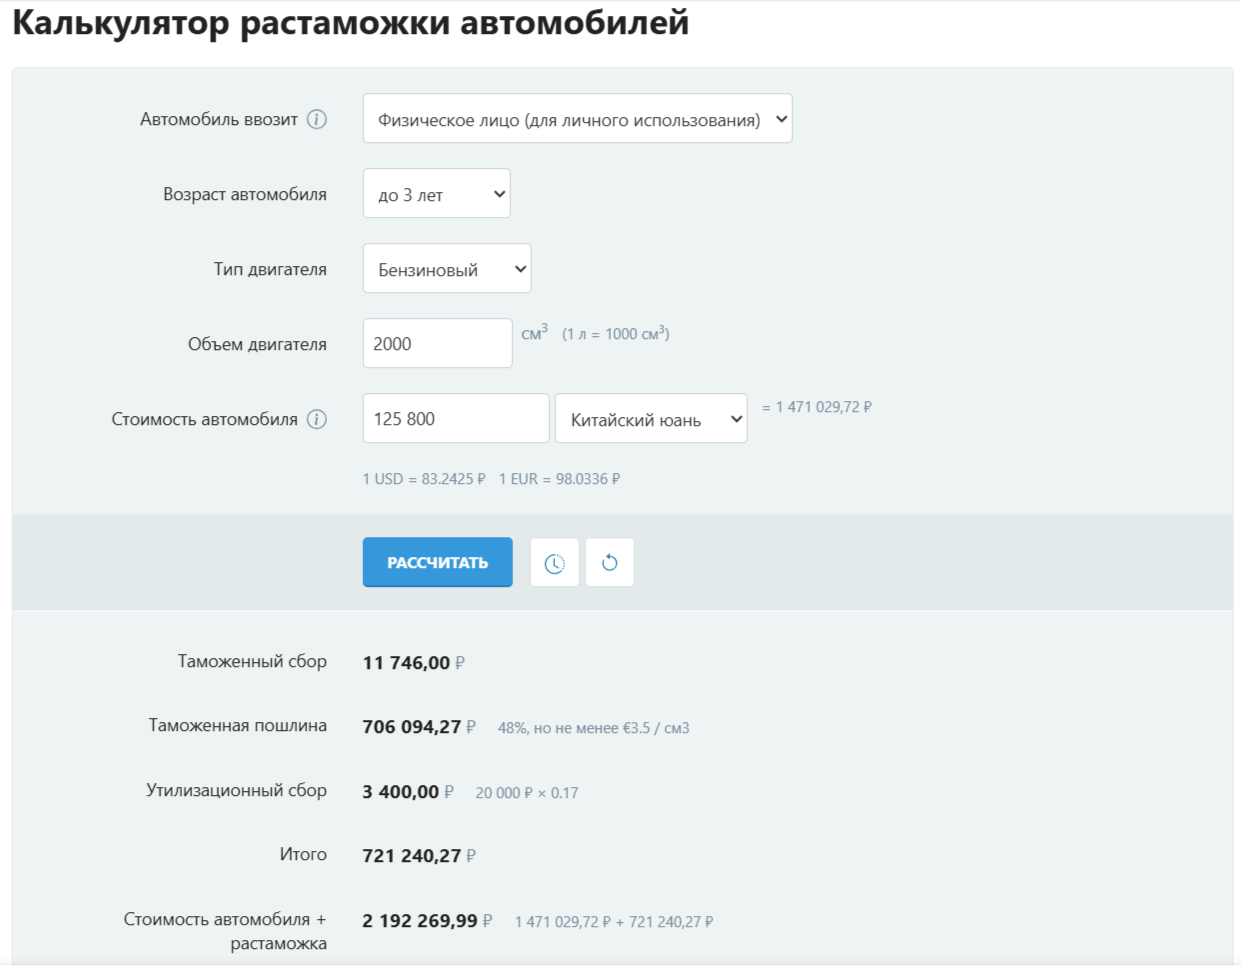Focus the engine volume field with 2000
The height and width of the screenshot is (970, 1241).
click(437, 344)
